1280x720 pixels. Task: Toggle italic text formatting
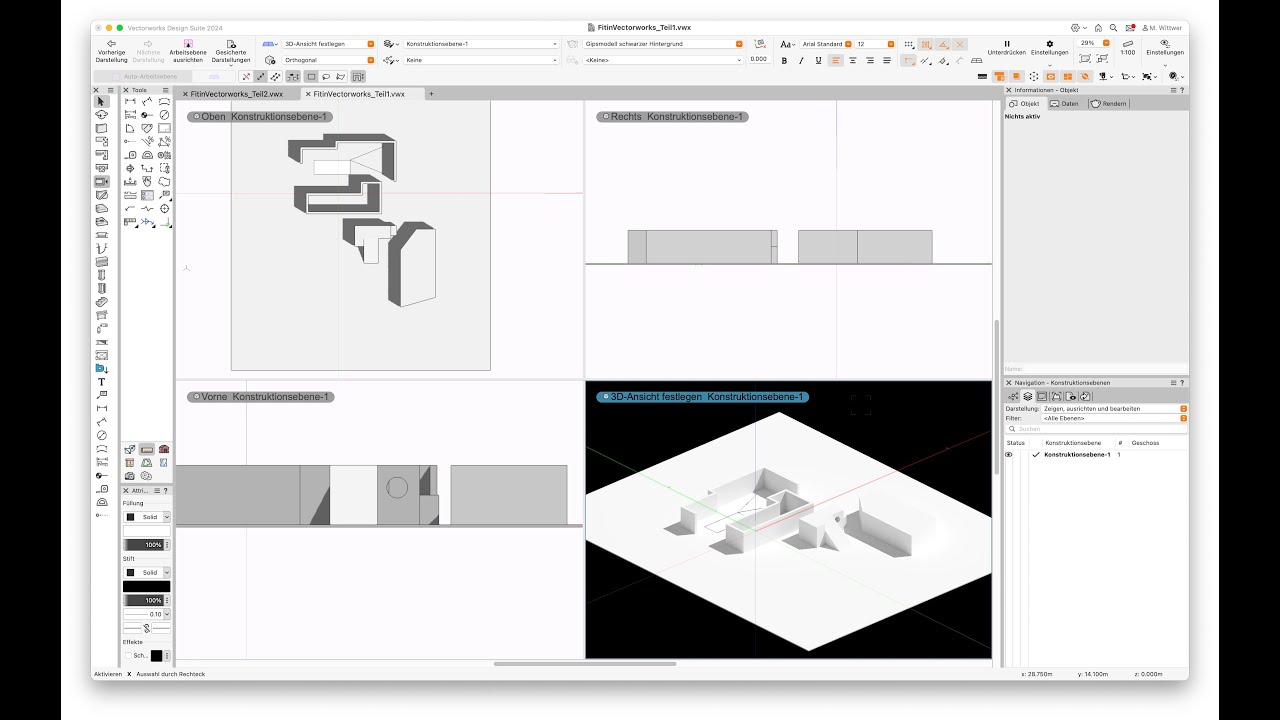pyautogui.click(x=801, y=60)
